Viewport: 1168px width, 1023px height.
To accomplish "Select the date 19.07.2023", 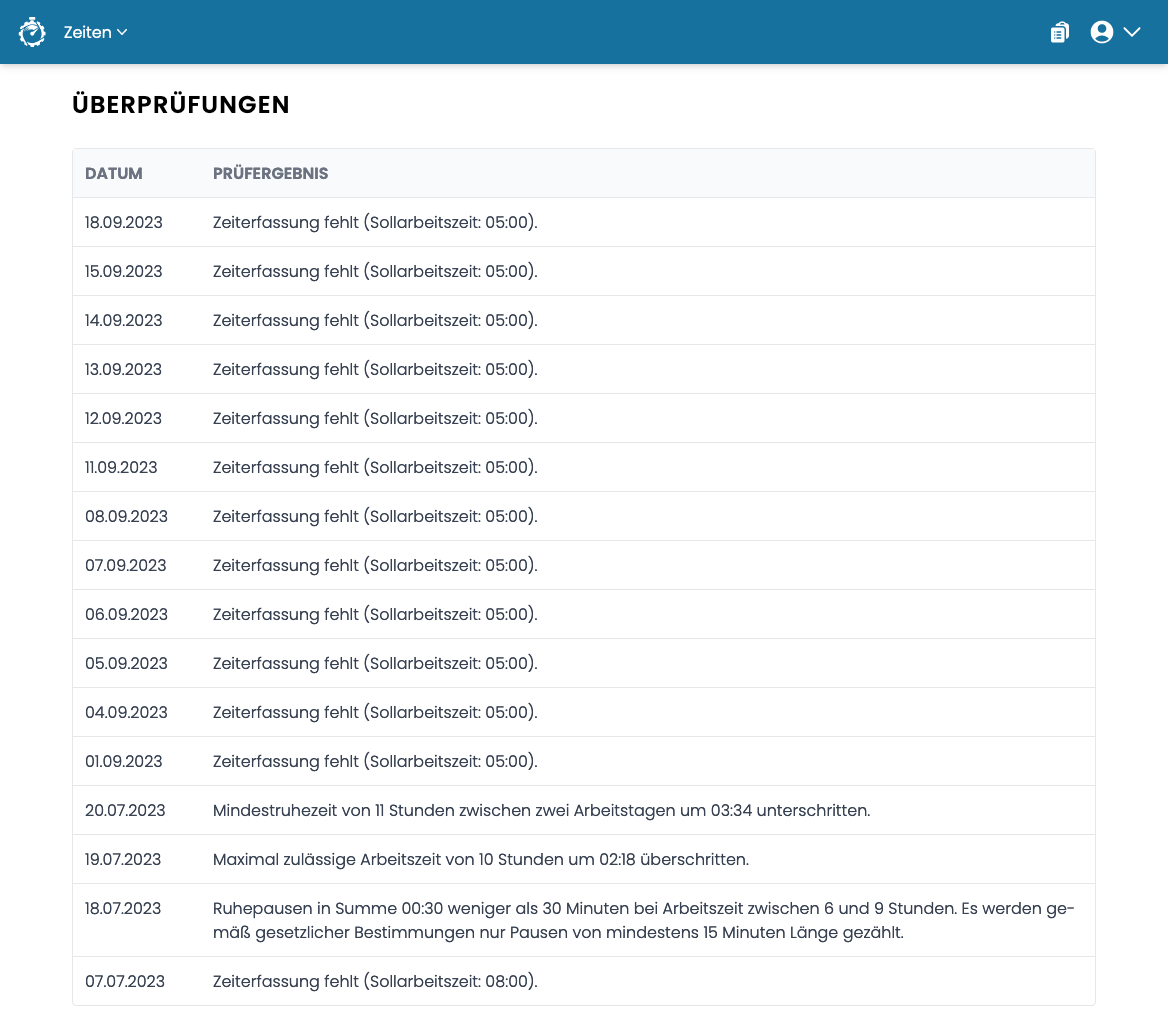I will point(123,860).
